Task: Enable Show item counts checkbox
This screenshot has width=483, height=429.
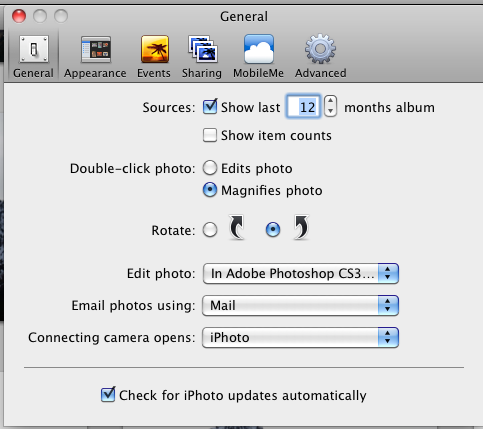Action: pos(210,135)
